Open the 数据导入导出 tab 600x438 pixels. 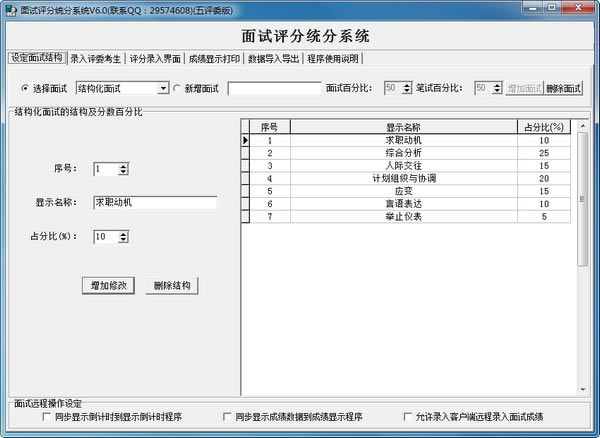pyautogui.click(x=273, y=58)
